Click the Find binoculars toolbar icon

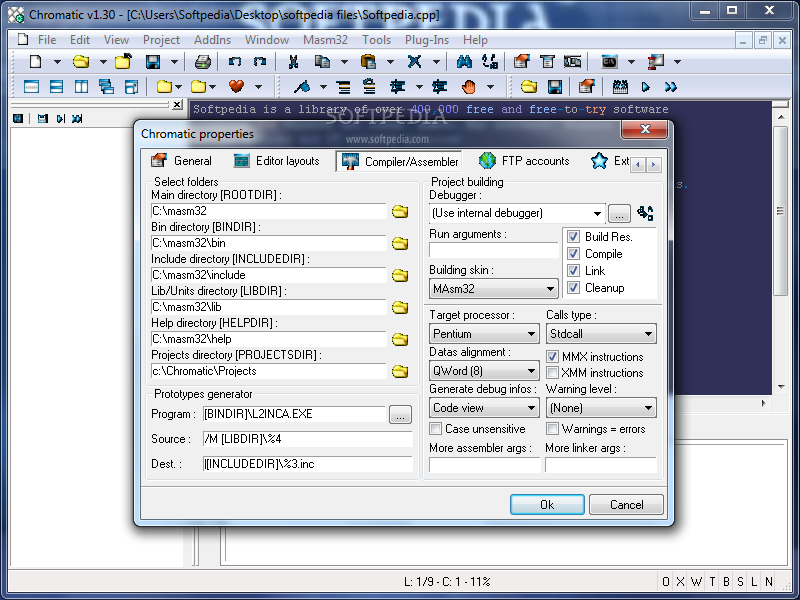(x=464, y=62)
